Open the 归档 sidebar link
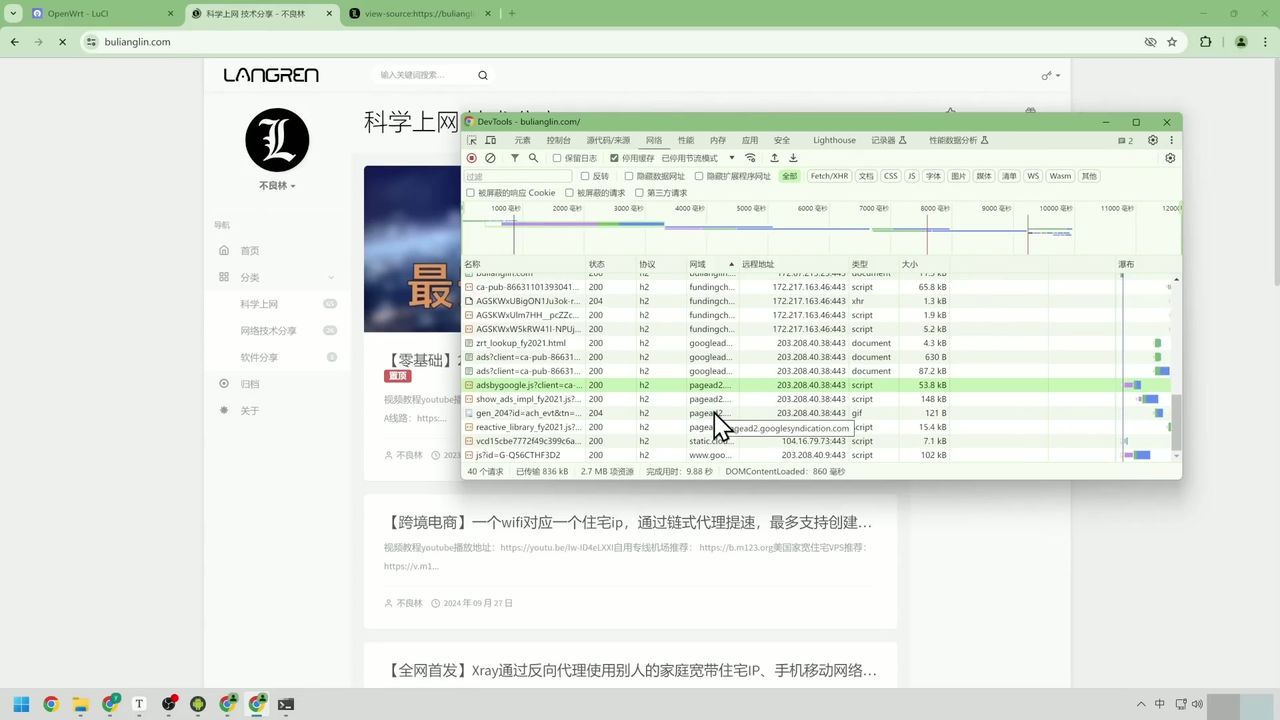This screenshot has width=1280, height=720. (x=249, y=383)
